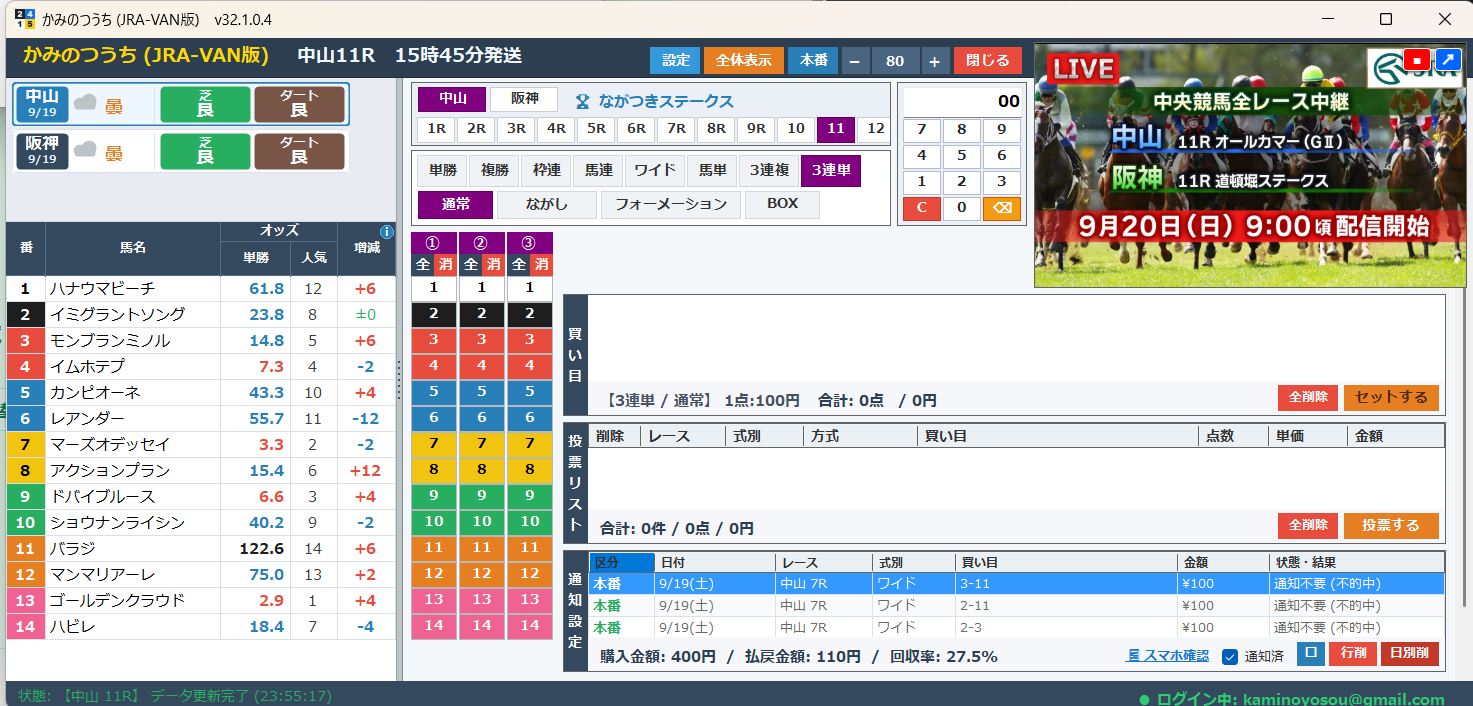Switch to race 7R
The width and height of the screenshot is (1473, 706).
click(676, 129)
